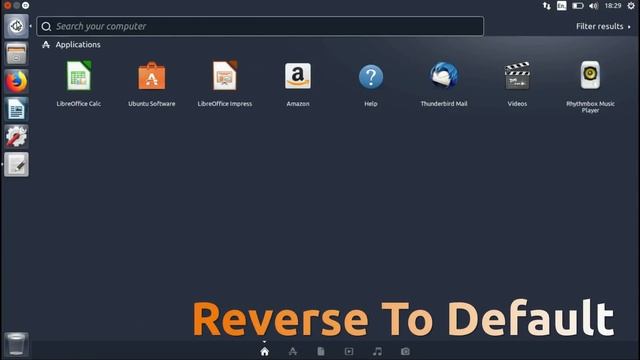Open the battery indicator

[578, 6]
